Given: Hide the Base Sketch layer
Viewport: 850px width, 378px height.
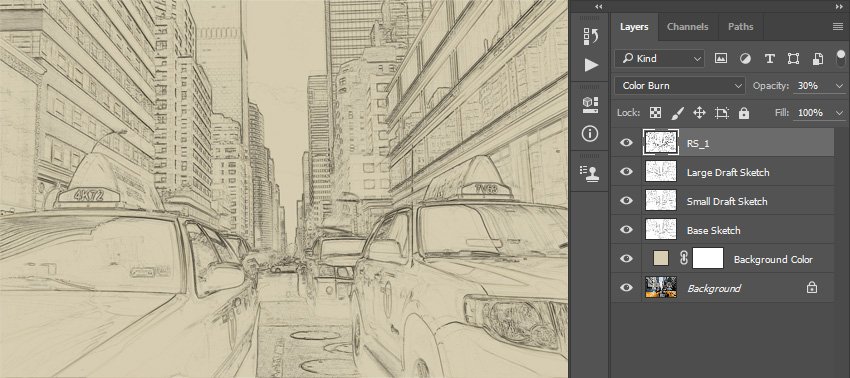Looking at the screenshot, I should [x=626, y=229].
